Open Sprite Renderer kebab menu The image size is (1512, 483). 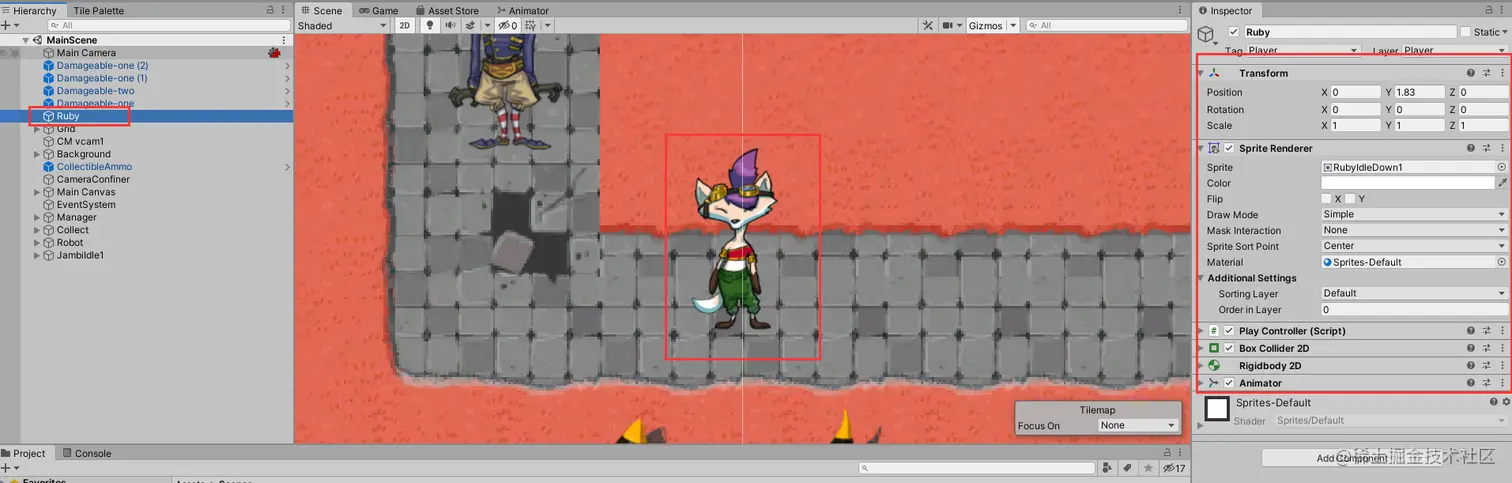(1502, 148)
